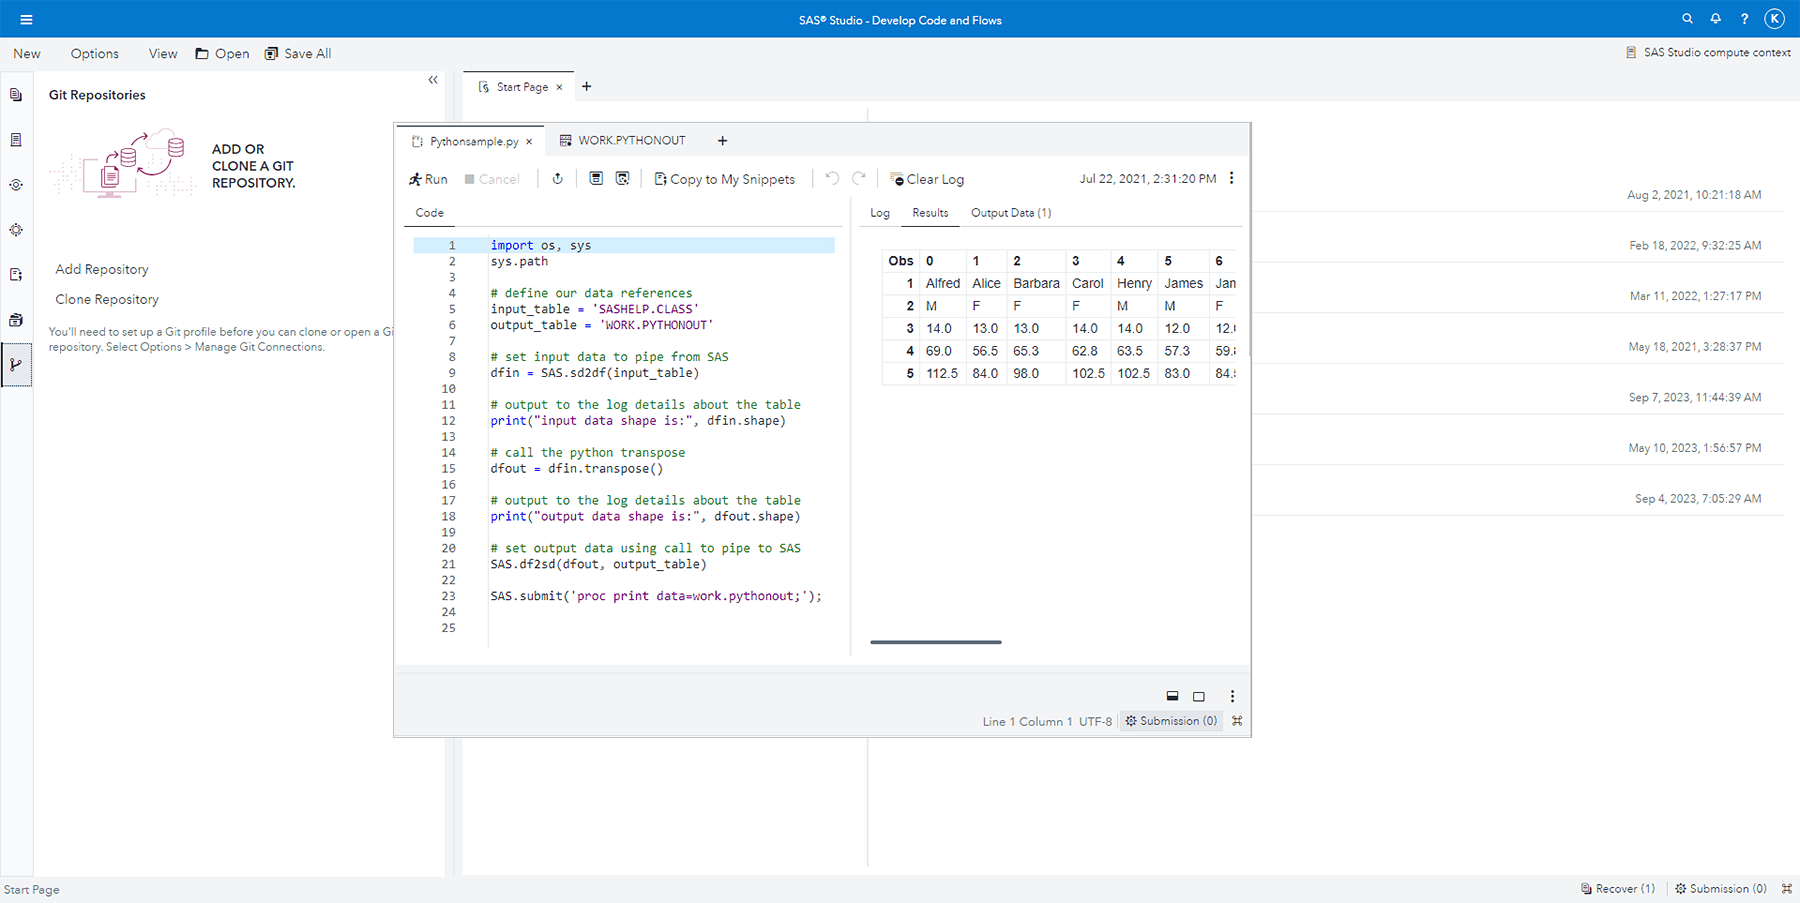Add a new tab next to Start Page
This screenshot has height=903, width=1800.
click(x=587, y=87)
